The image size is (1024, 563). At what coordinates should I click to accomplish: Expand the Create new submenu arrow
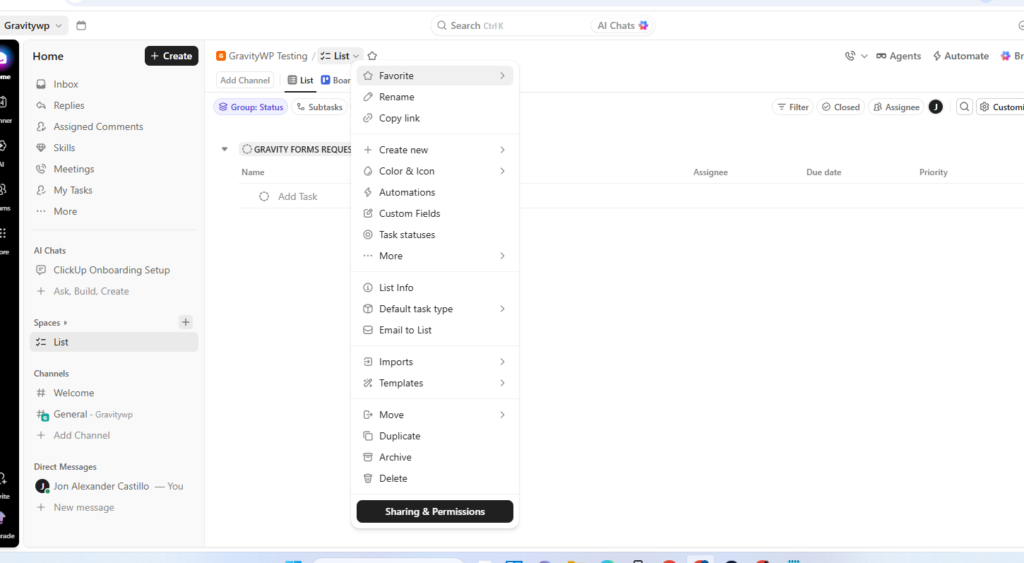502,150
